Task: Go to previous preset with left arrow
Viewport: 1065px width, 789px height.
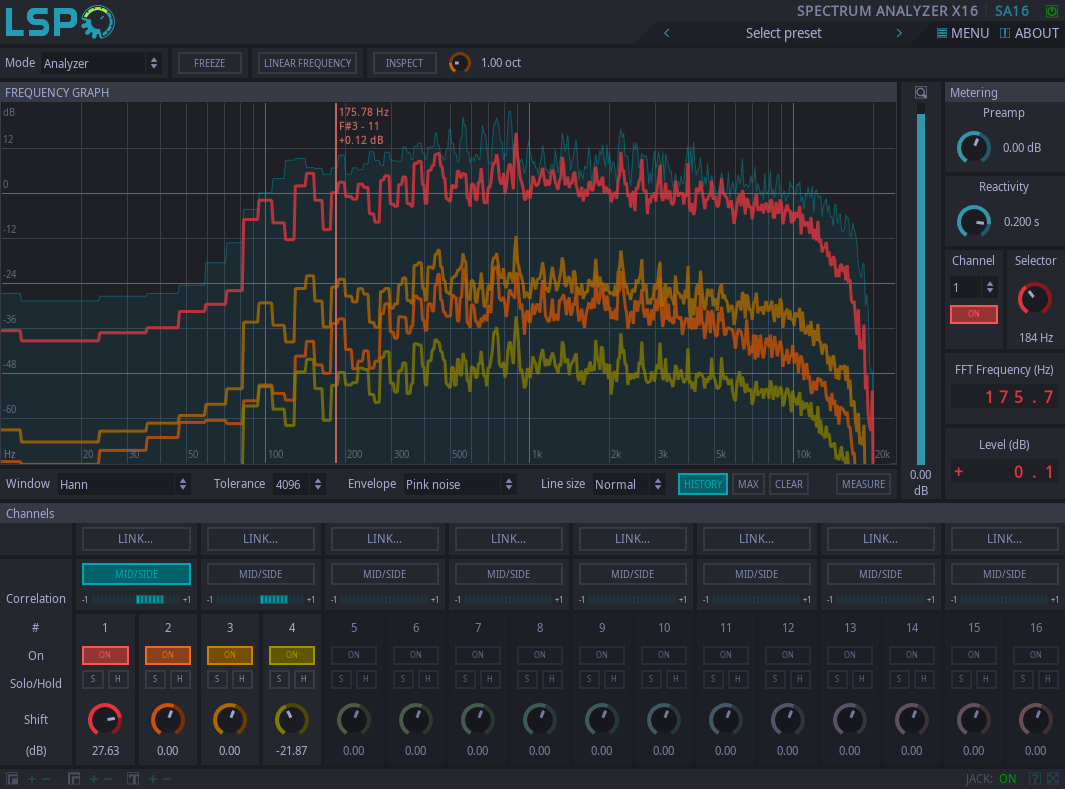Action: 667,33
